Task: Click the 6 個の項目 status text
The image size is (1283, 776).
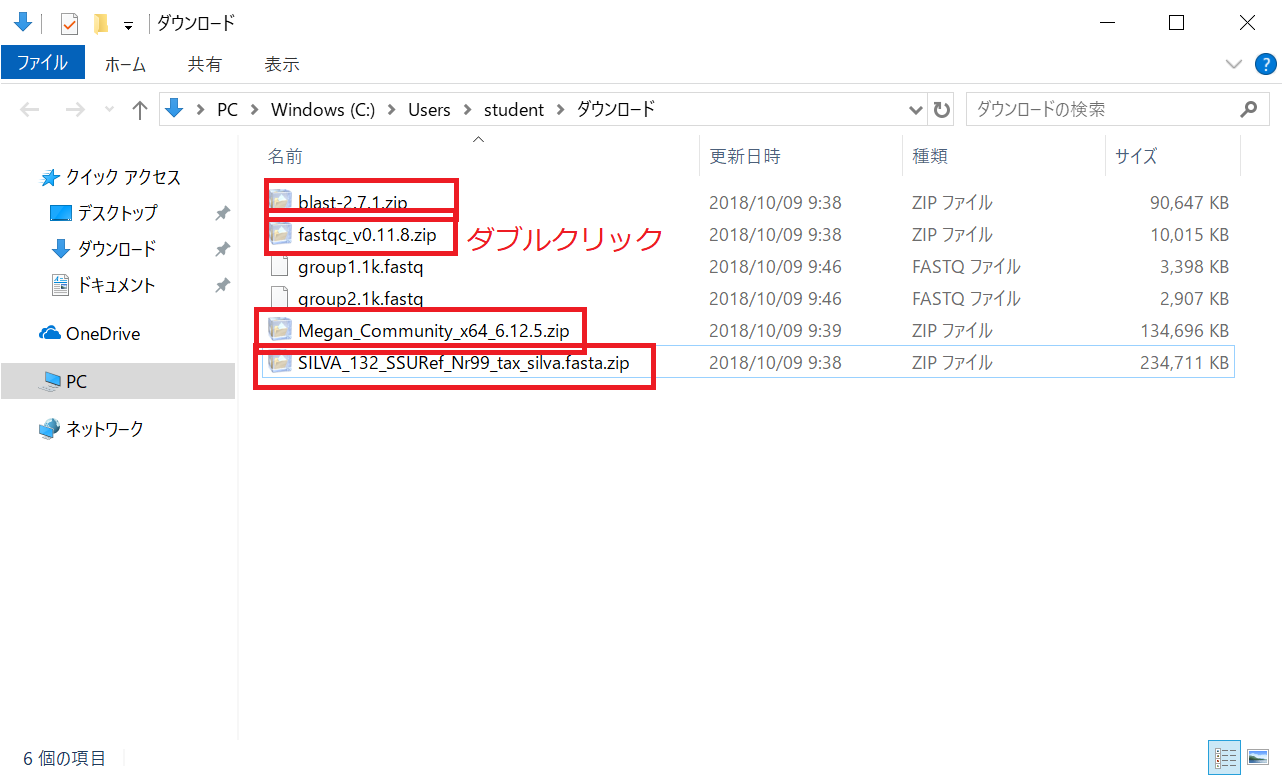Action: click(64, 758)
